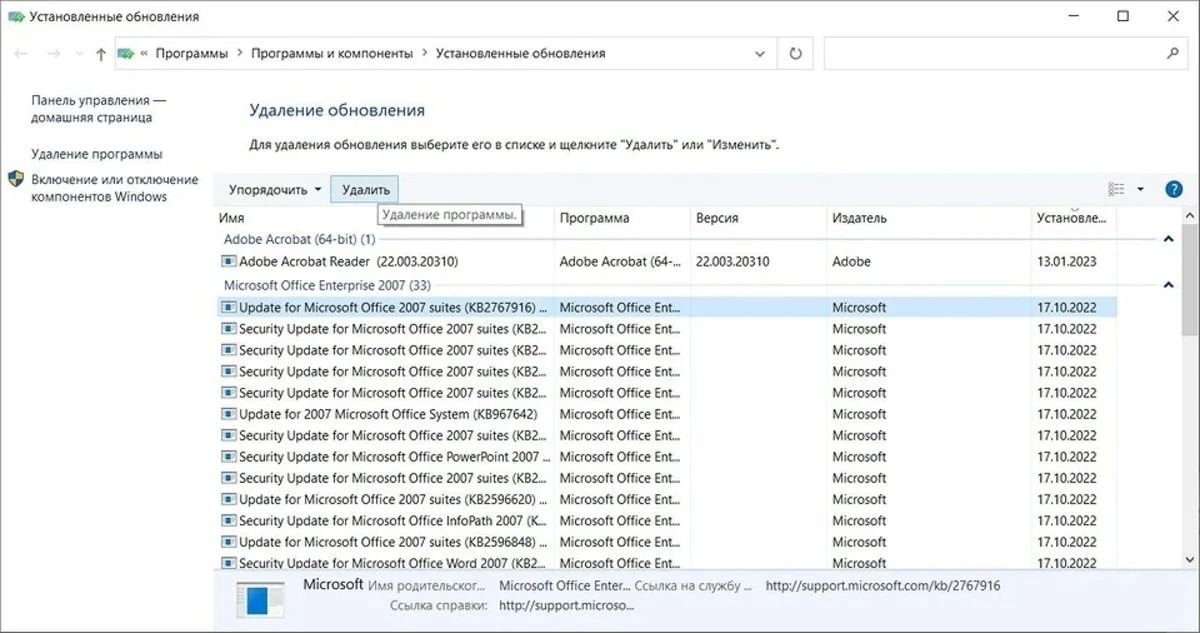The image size is (1200, 633).
Task: Refresh the installed updates list
Action: coord(795,53)
